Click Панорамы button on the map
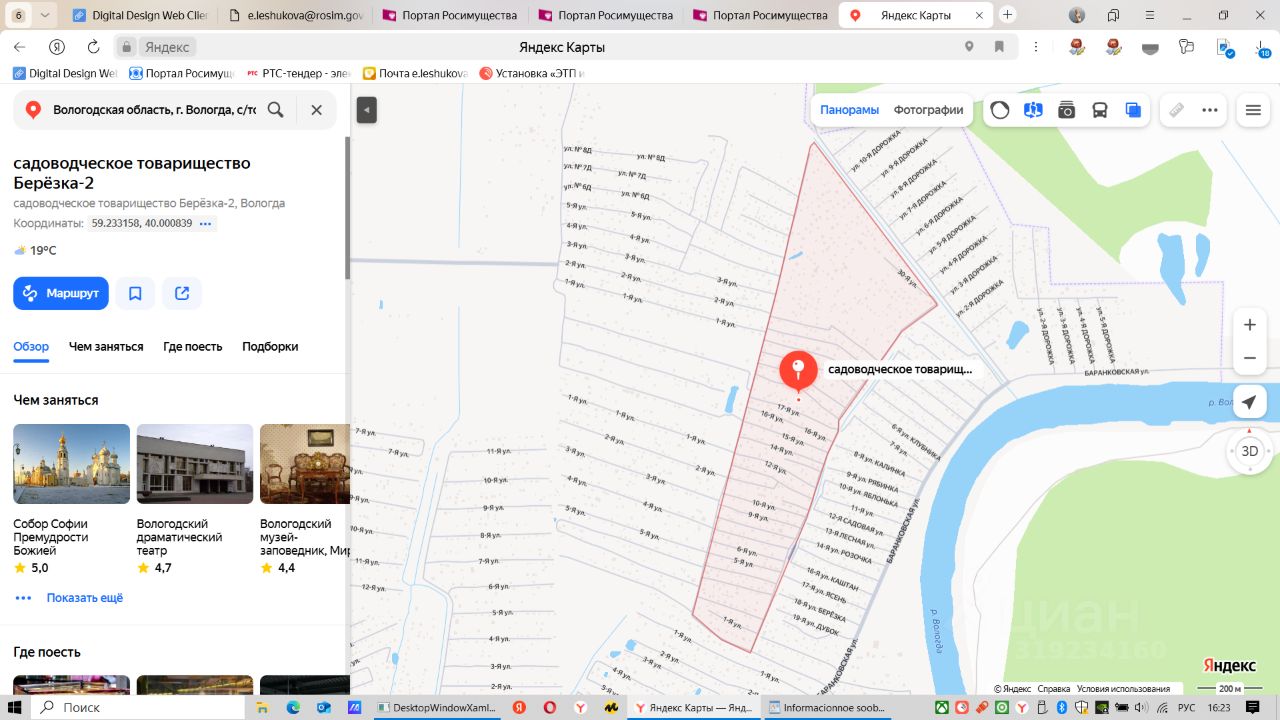Image resolution: width=1280 pixels, height=720 pixels. tap(849, 110)
